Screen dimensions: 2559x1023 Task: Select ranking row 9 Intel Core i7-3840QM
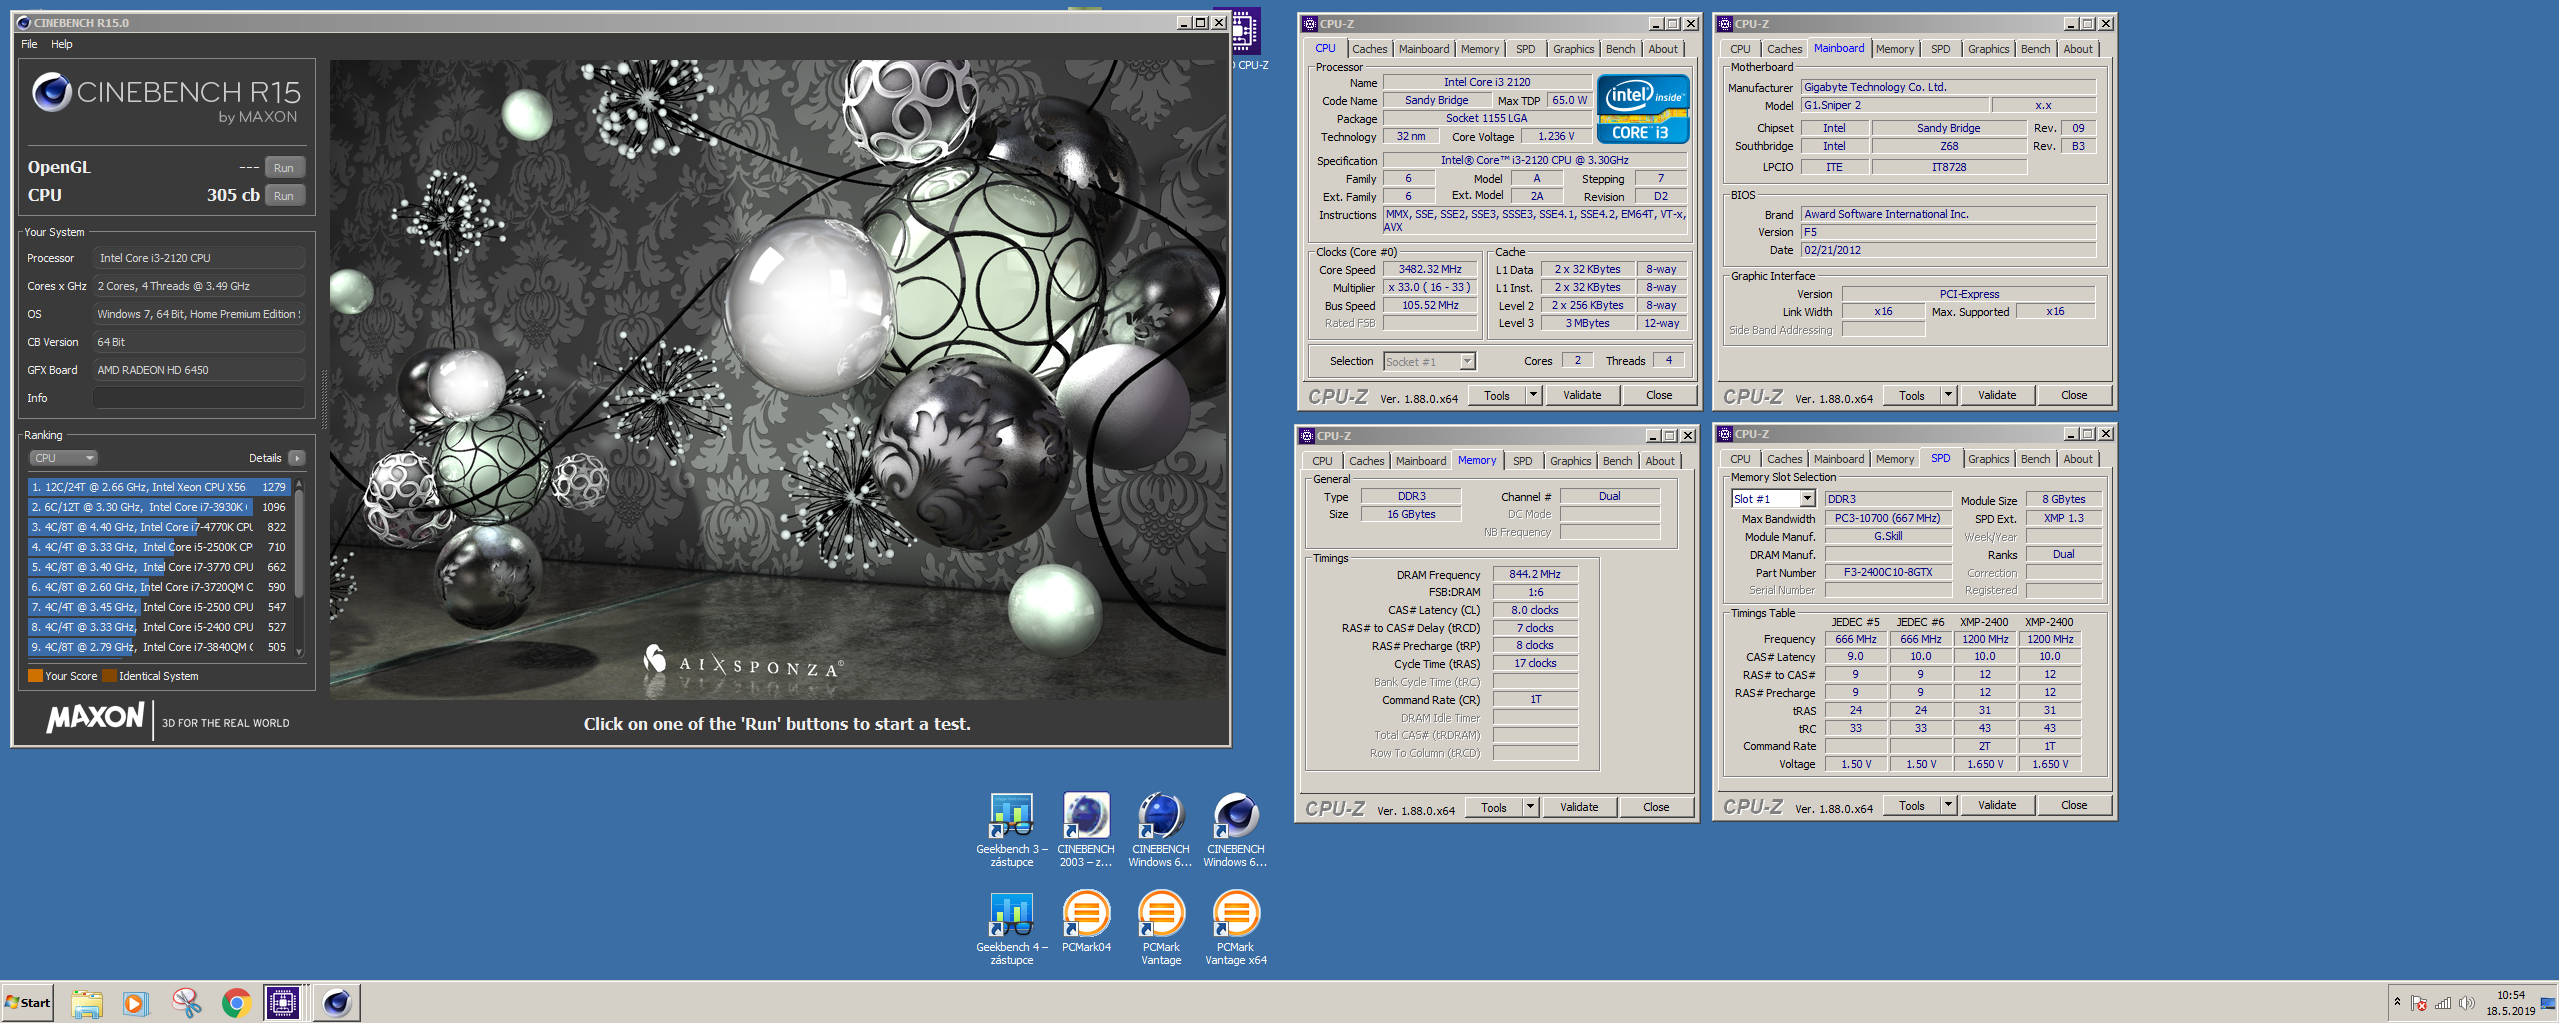pyautogui.click(x=159, y=647)
